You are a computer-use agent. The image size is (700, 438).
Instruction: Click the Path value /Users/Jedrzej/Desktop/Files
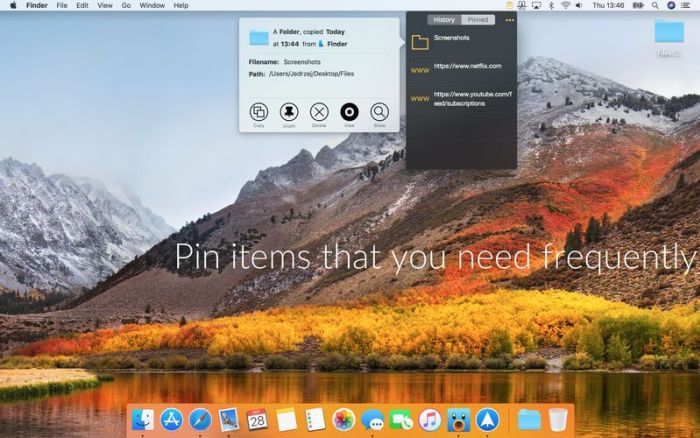point(312,74)
